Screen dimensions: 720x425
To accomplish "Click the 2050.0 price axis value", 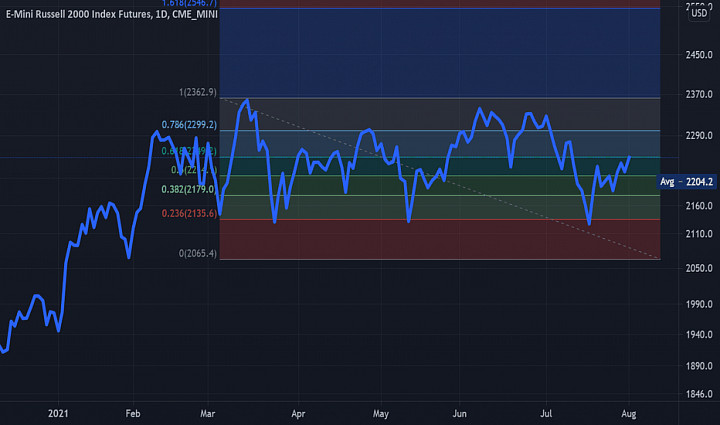I will pyautogui.click(x=699, y=268).
